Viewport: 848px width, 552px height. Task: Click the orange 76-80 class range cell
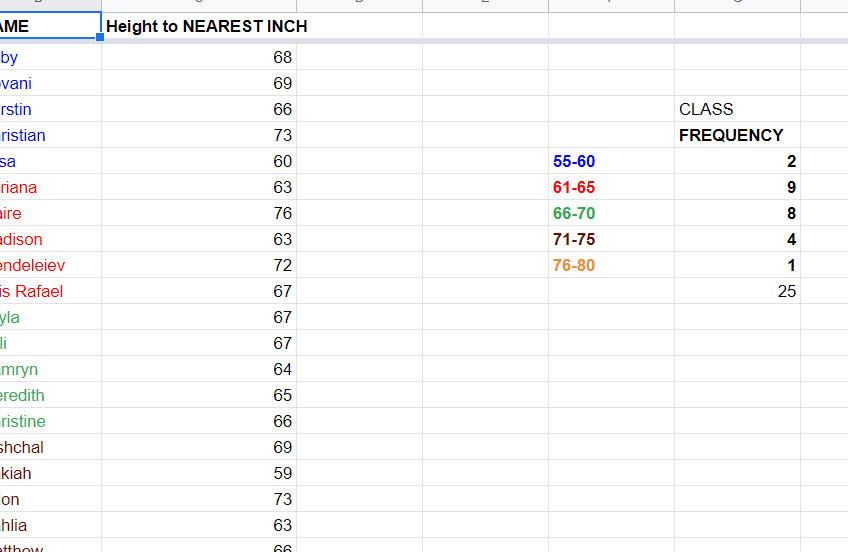click(x=612, y=265)
